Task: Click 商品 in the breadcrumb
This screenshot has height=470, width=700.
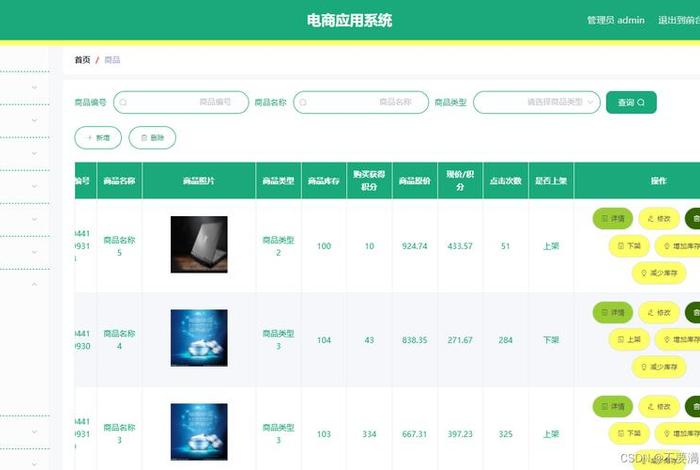Action: 112,60
